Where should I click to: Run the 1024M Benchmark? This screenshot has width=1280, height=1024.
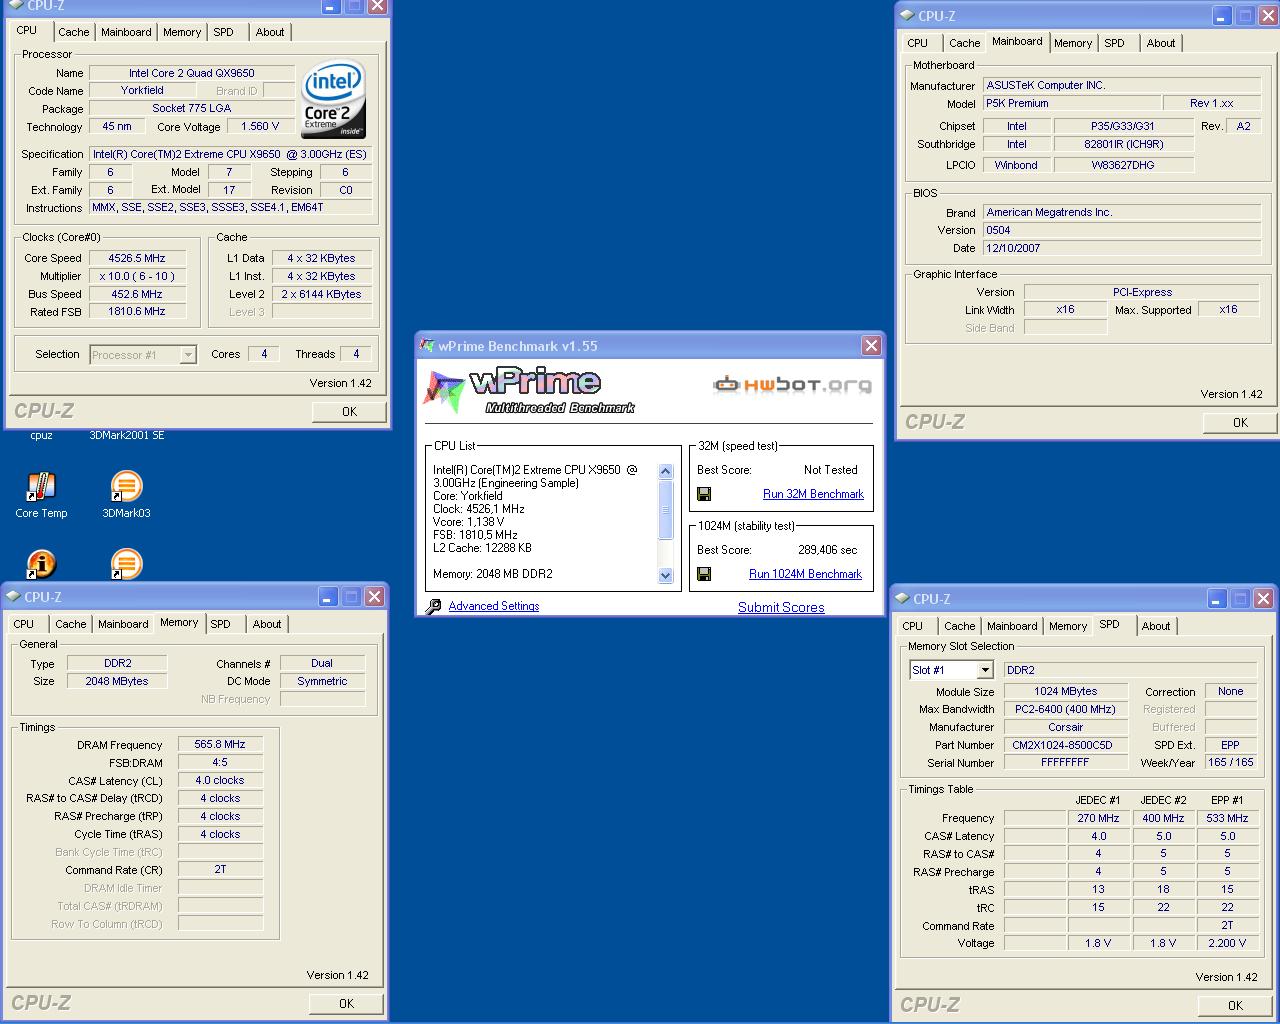click(805, 574)
